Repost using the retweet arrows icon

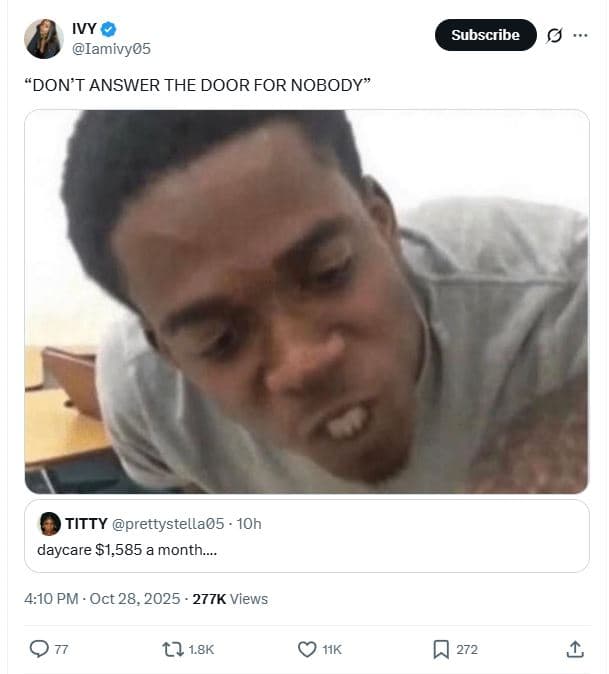(x=173, y=649)
